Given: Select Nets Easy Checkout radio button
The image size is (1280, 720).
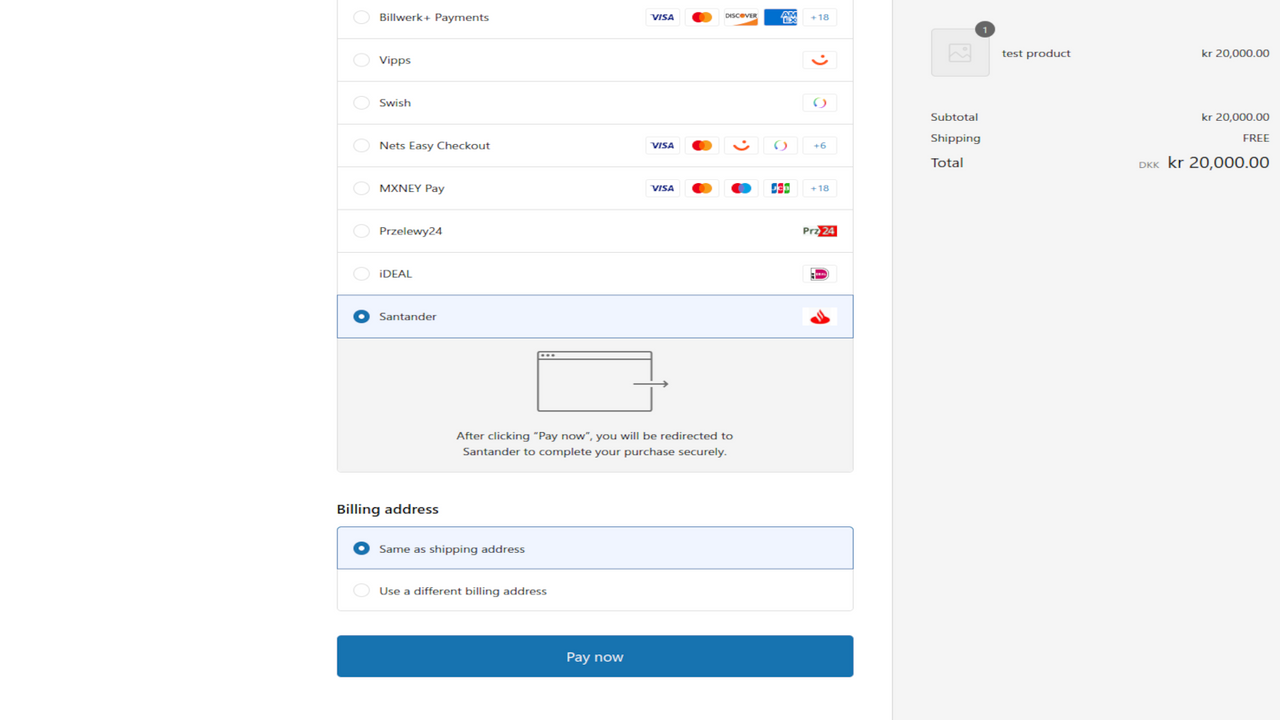Looking at the screenshot, I should pyautogui.click(x=361, y=146).
